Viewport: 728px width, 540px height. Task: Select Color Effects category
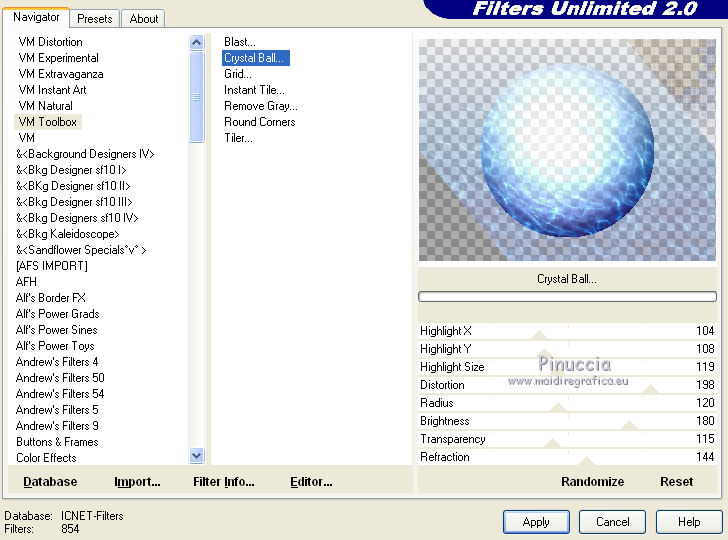pyautogui.click(x=46, y=458)
